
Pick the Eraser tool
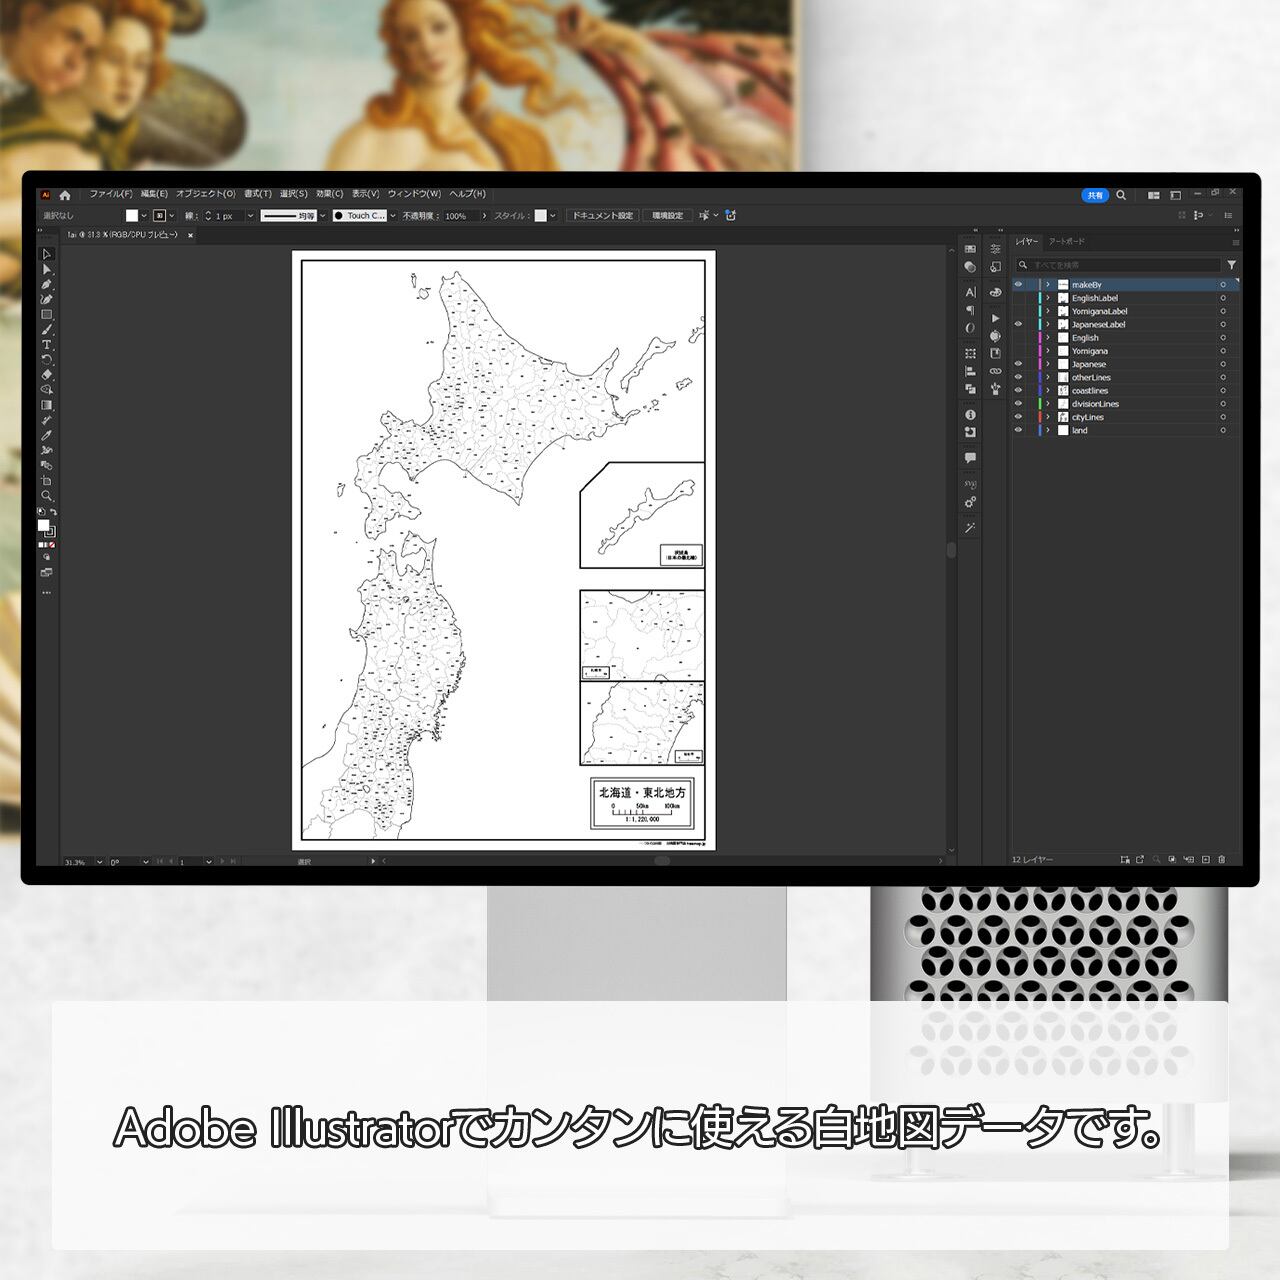coord(46,375)
